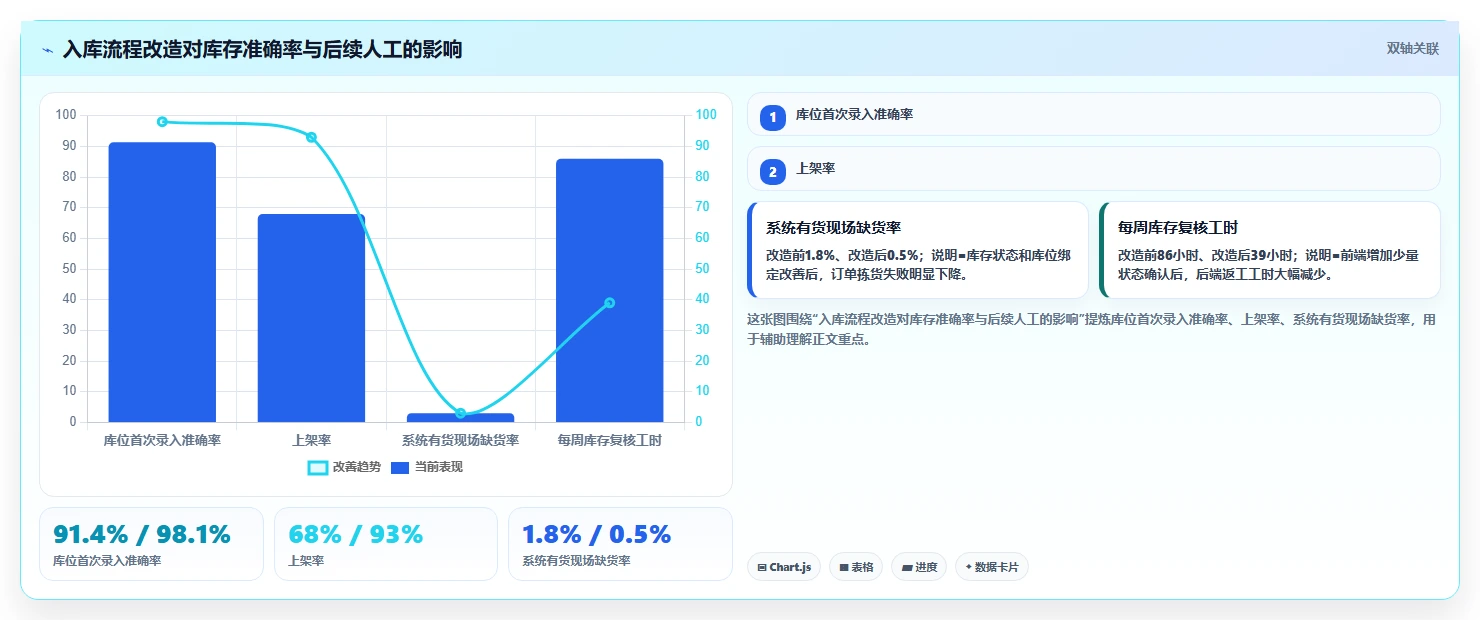Open the 系统有货现场缺货率 info card
The height and width of the screenshot is (620, 1480).
[918, 250]
